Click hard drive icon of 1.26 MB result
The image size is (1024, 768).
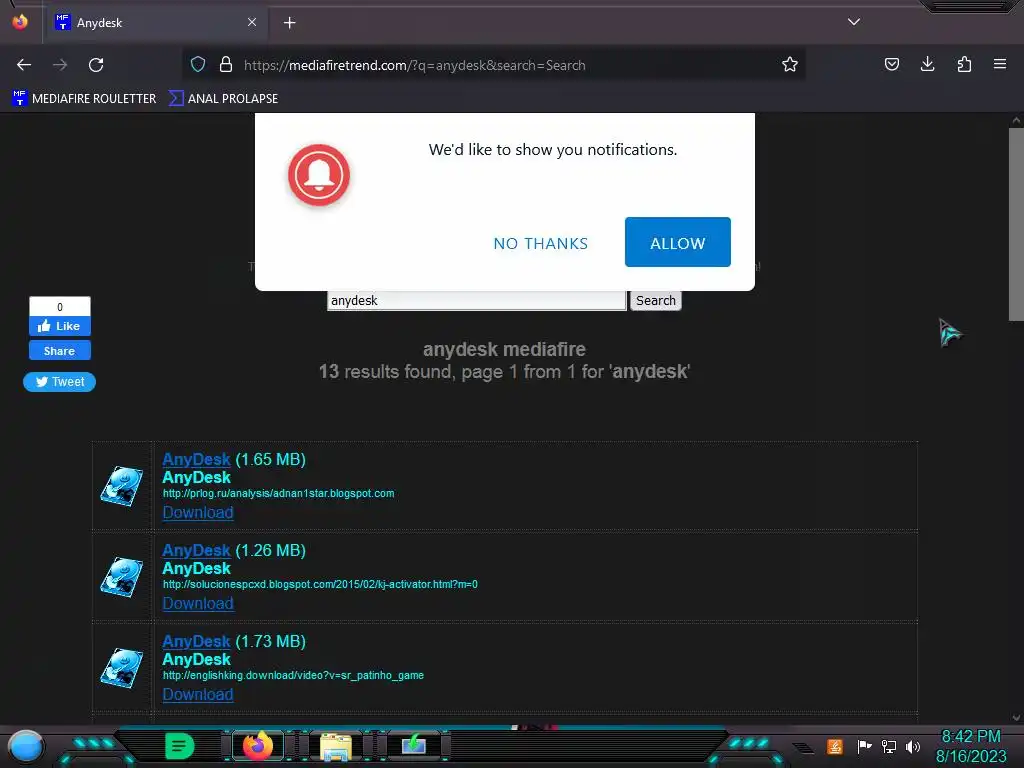(121, 577)
